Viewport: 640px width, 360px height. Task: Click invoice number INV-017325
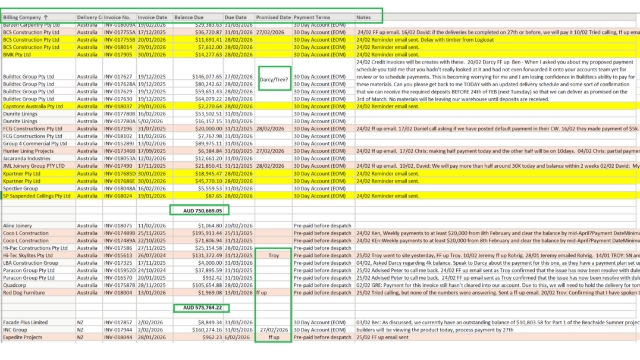[119, 263]
